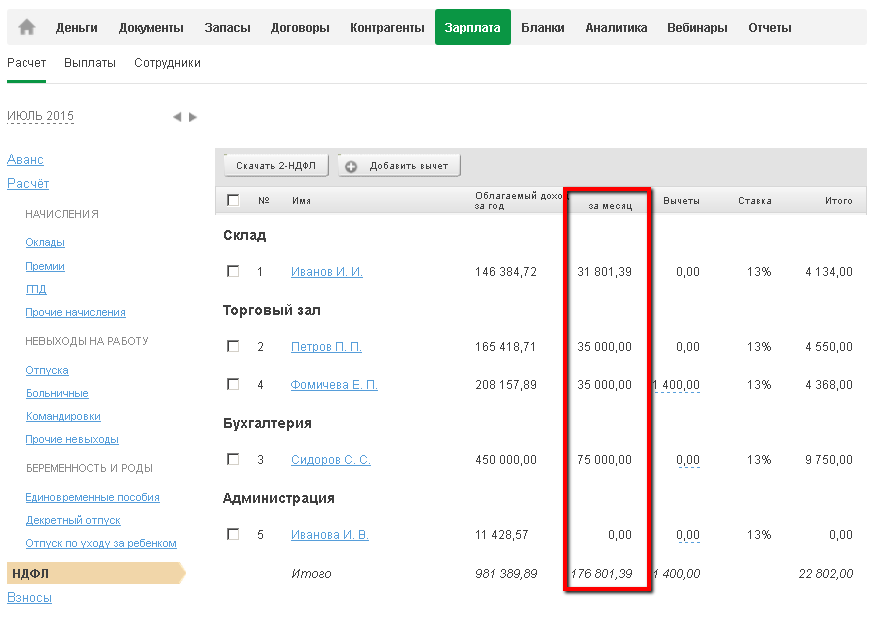Open the Контрагенты menu

pyautogui.click(x=387, y=27)
